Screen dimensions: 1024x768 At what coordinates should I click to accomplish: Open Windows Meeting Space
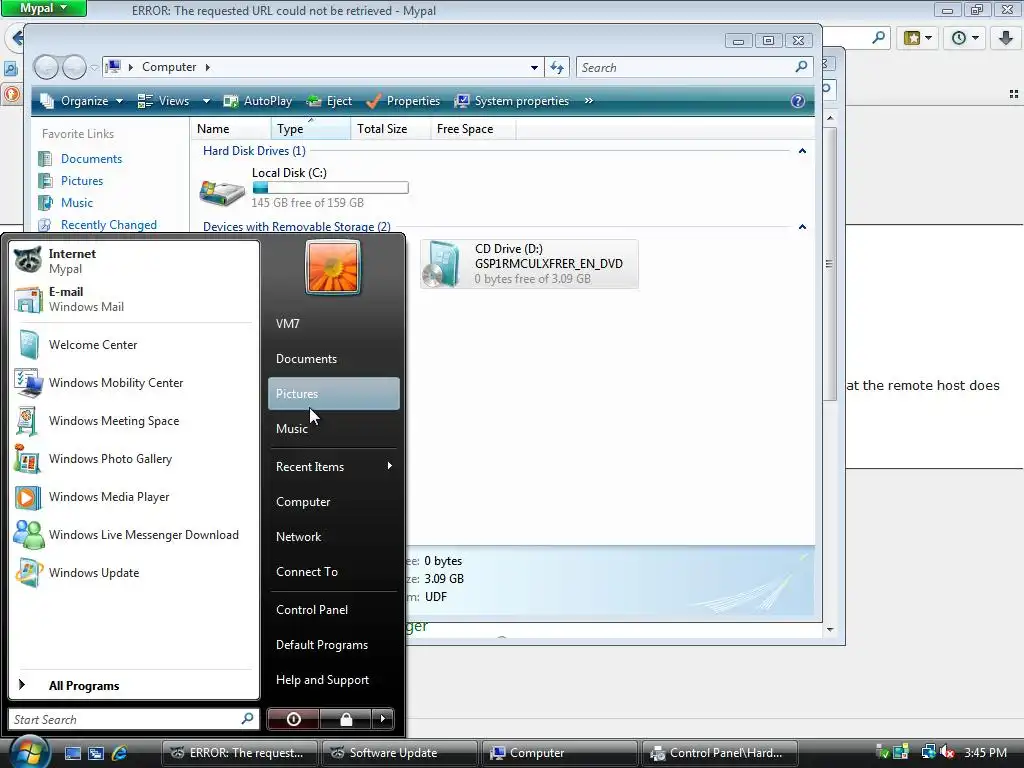point(134,421)
